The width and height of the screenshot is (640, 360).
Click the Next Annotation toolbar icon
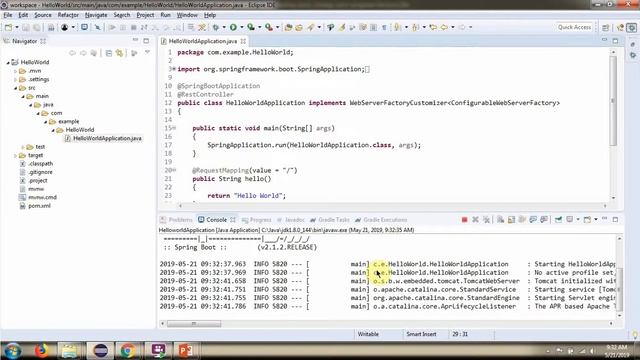pyautogui.click(x=397, y=27)
